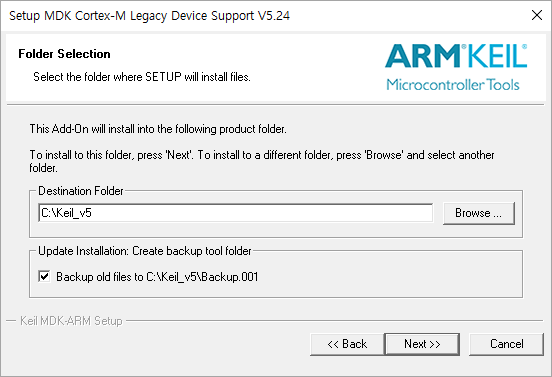Image resolution: width=552 pixels, height=377 pixels.
Task: Go back with the << Back button
Action: click(347, 344)
